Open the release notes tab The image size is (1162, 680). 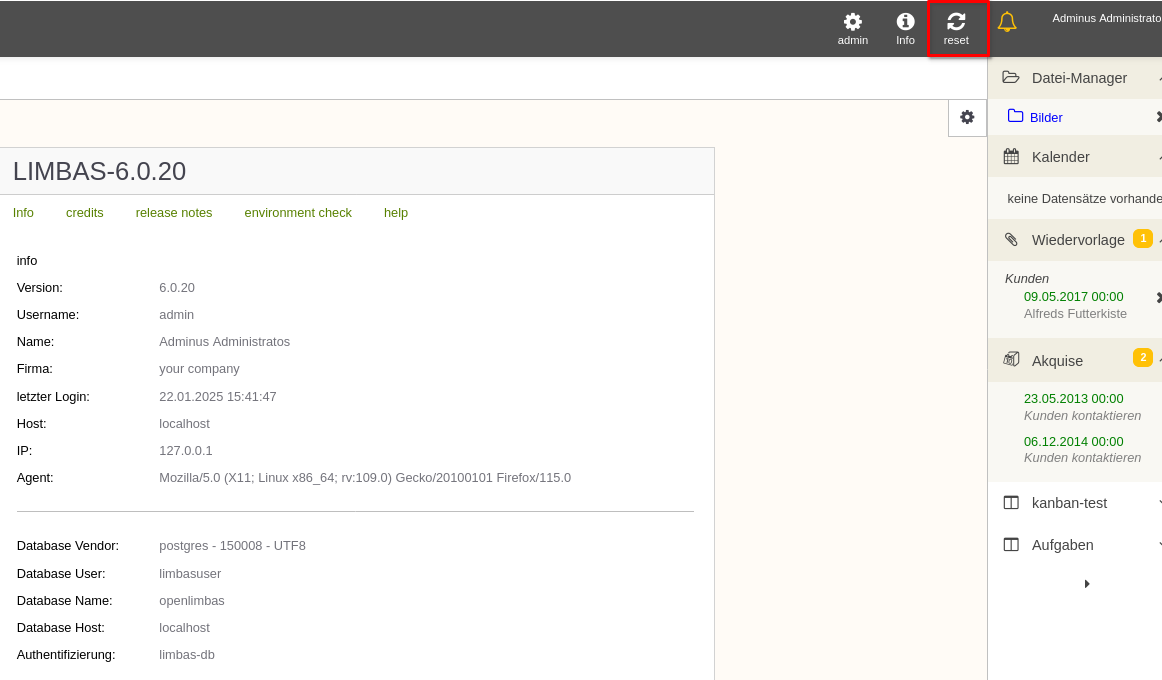173,213
